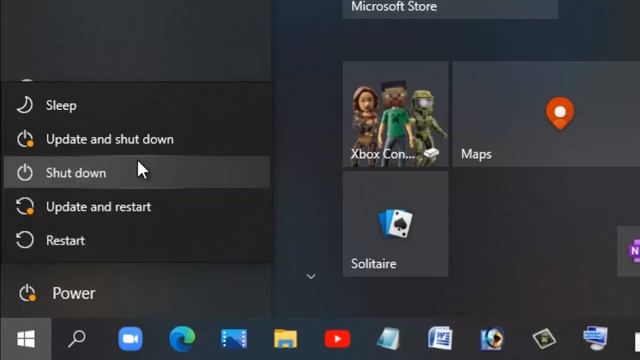The image size is (640, 360).
Task: Open the Xbox Console Companion tile
Action: coord(395,114)
